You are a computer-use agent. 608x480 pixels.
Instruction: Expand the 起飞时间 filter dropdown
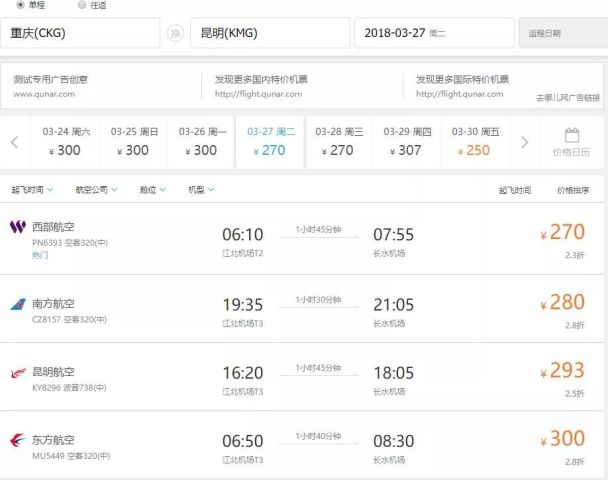coord(32,190)
